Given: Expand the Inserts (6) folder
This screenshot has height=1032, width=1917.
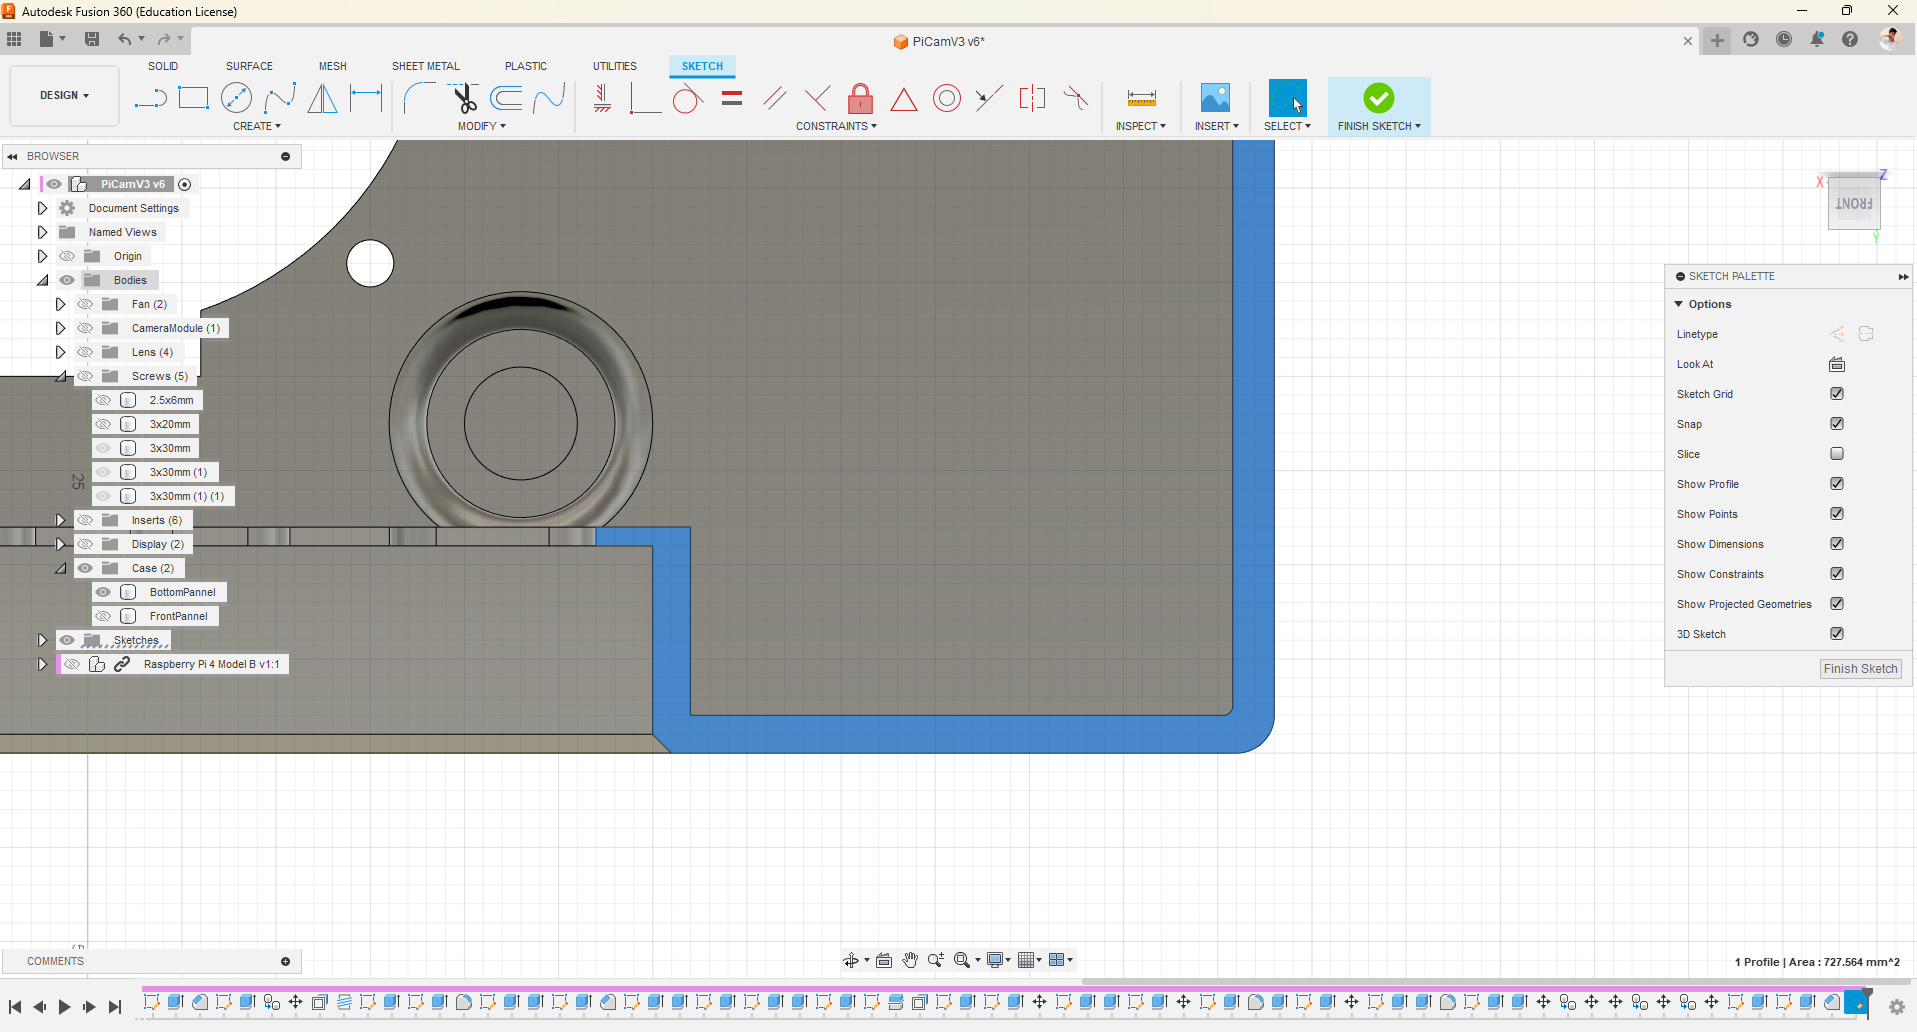Looking at the screenshot, I should coord(60,520).
